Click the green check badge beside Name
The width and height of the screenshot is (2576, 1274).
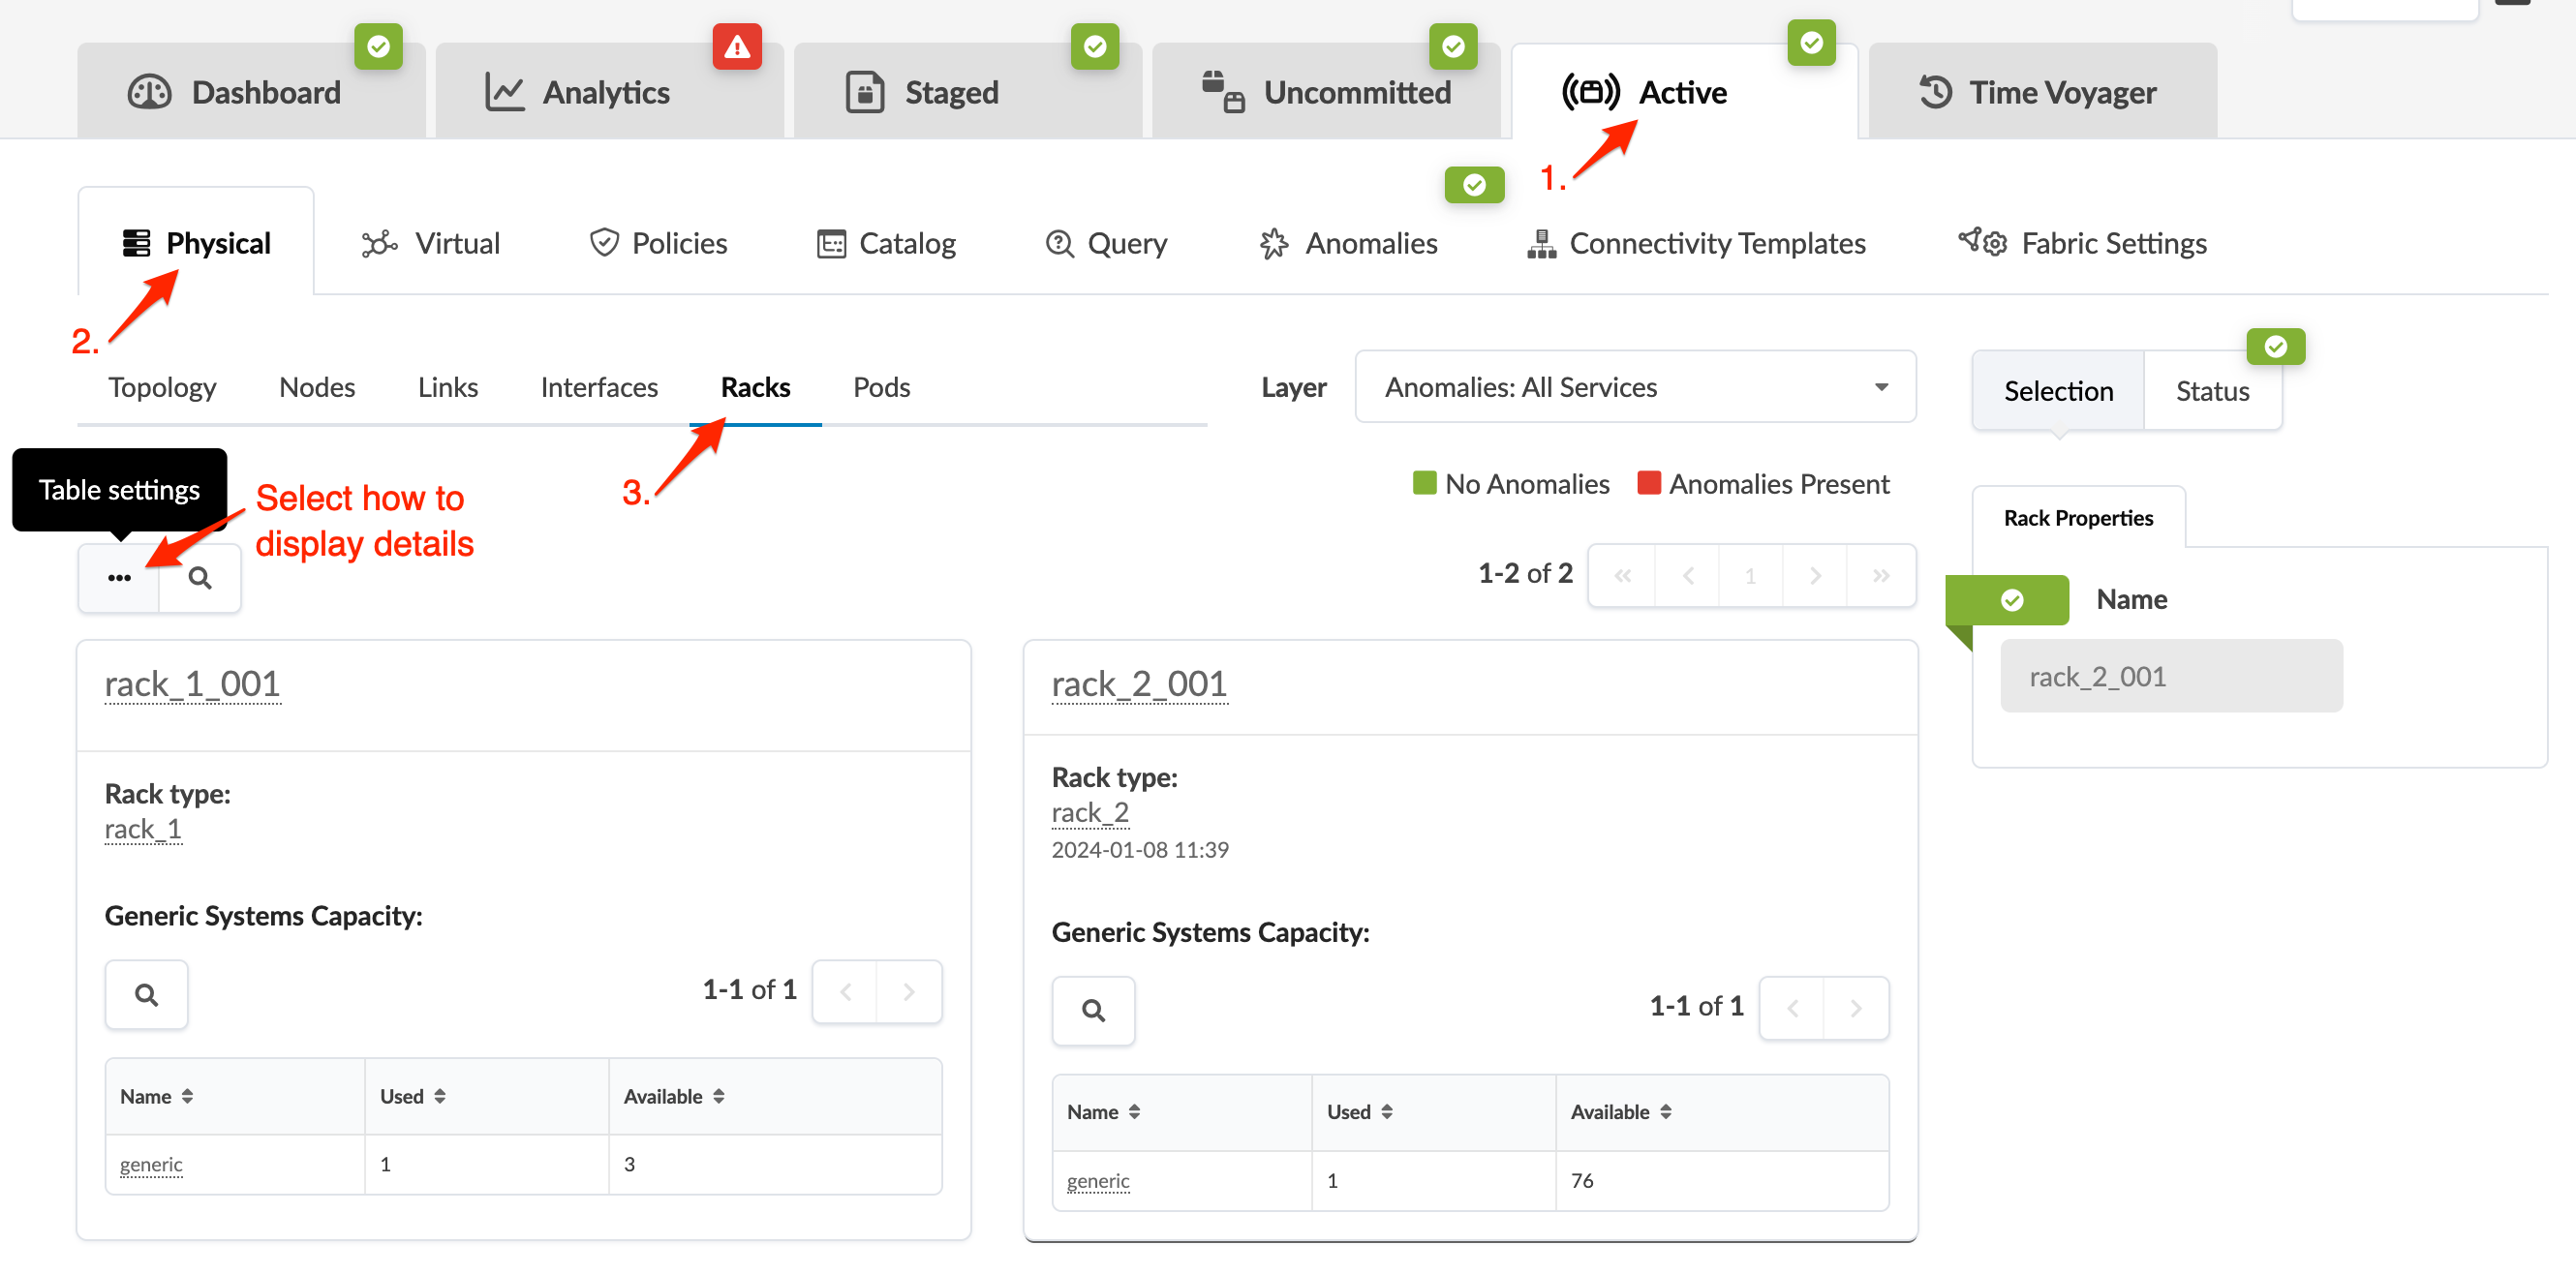(2011, 599)
